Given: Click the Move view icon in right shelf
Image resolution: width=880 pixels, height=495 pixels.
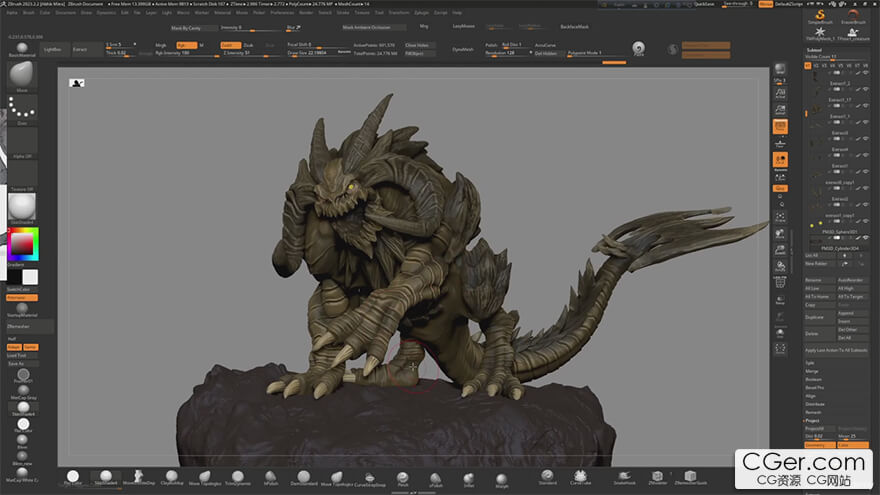Looking at the screenshot, I should click(x=780, y=233).
